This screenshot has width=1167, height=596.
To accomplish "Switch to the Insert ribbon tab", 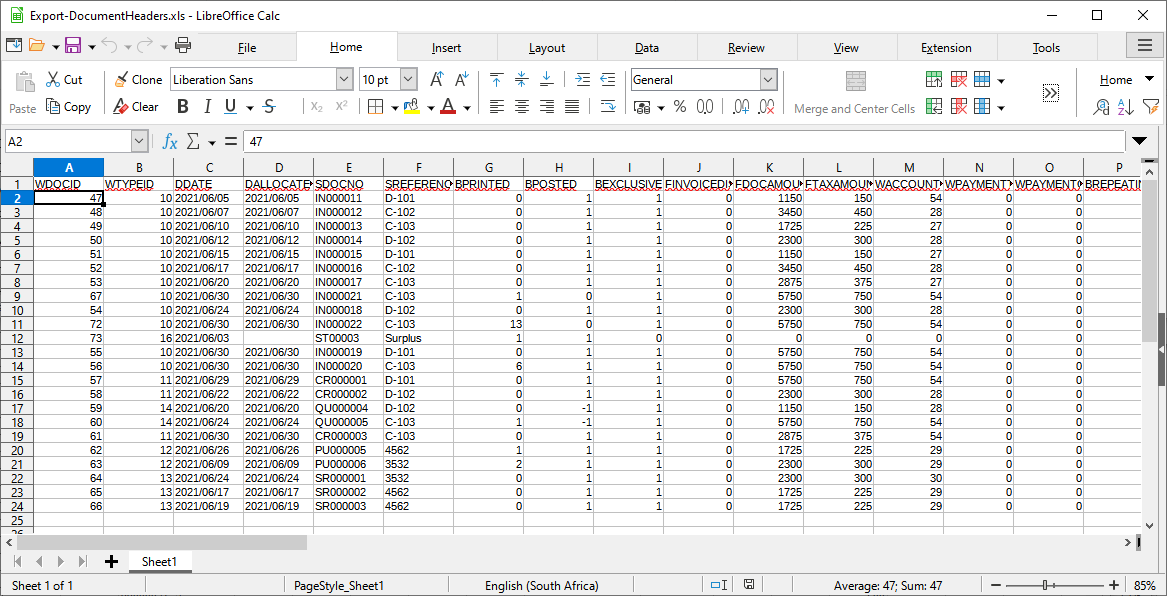I will pyautogui.click(x=446, y=46).
